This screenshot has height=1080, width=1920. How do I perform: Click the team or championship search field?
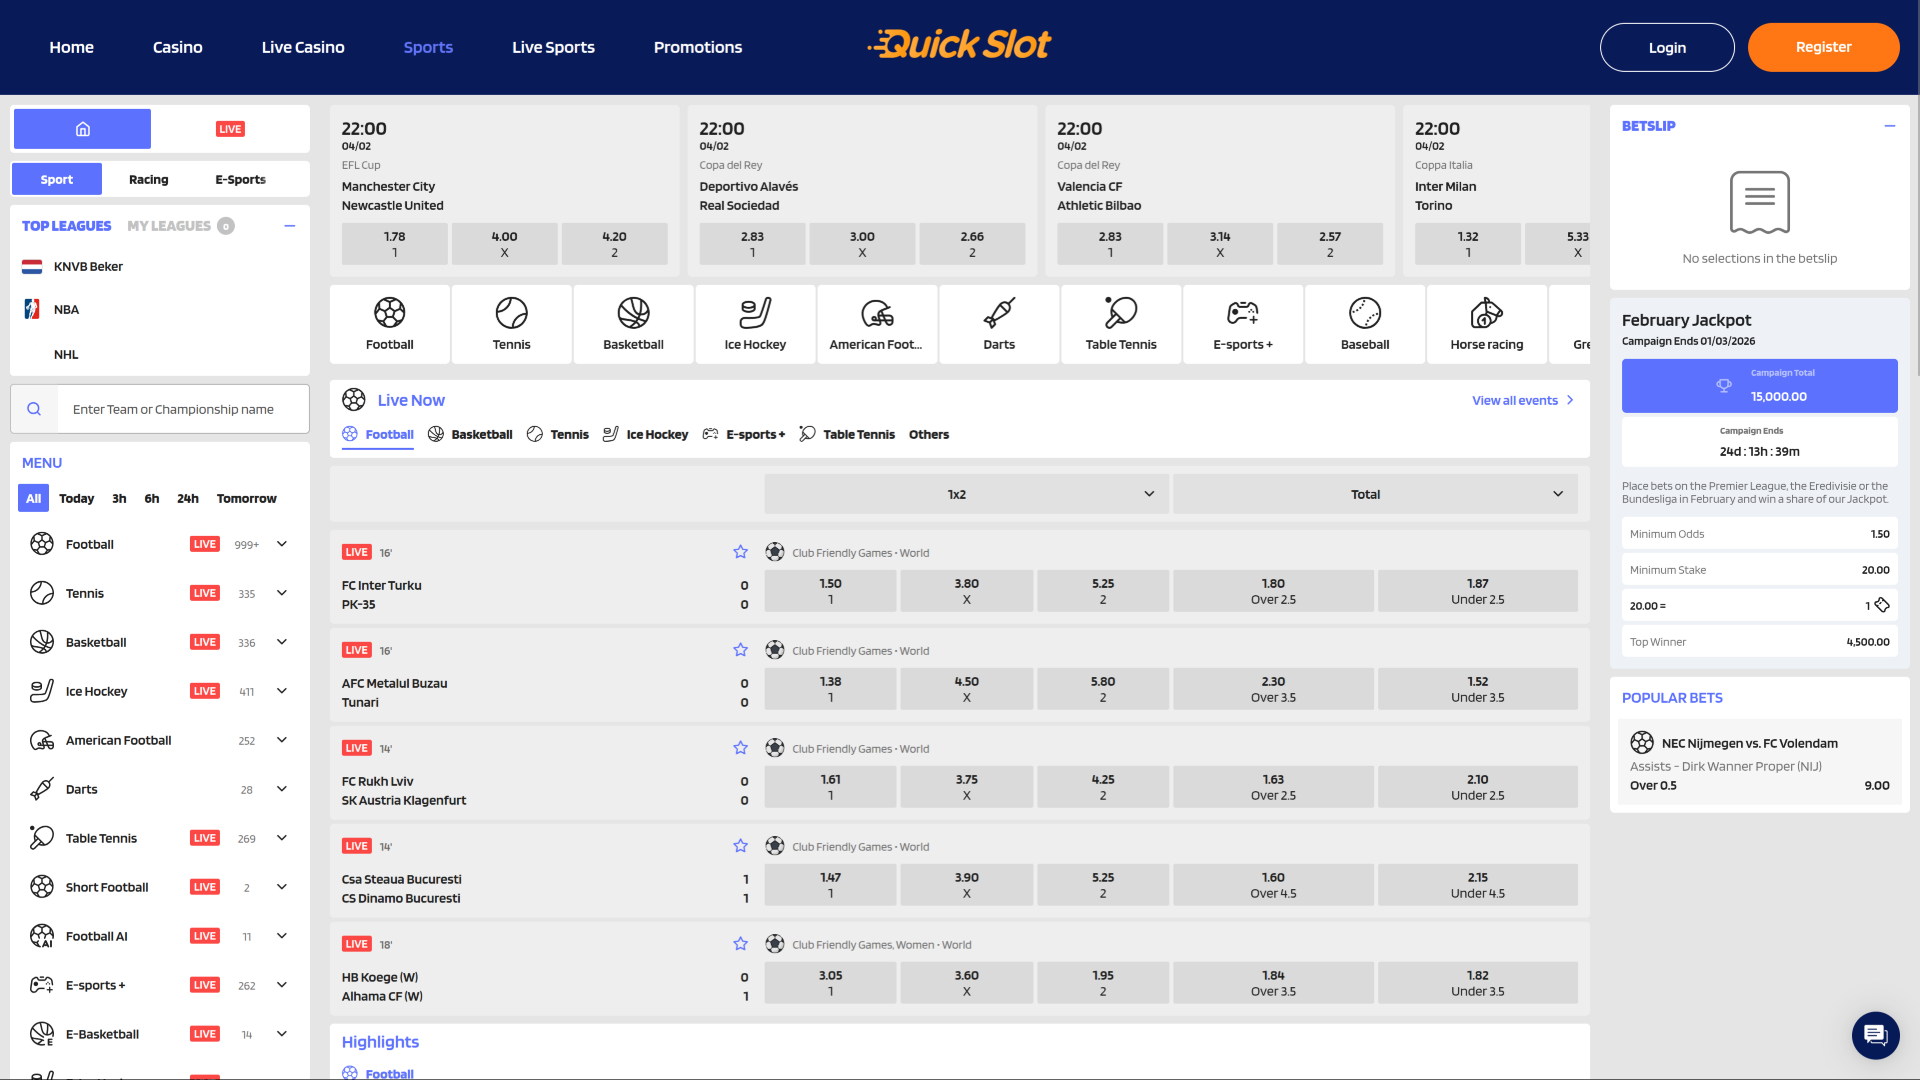[x=182, y=409]
